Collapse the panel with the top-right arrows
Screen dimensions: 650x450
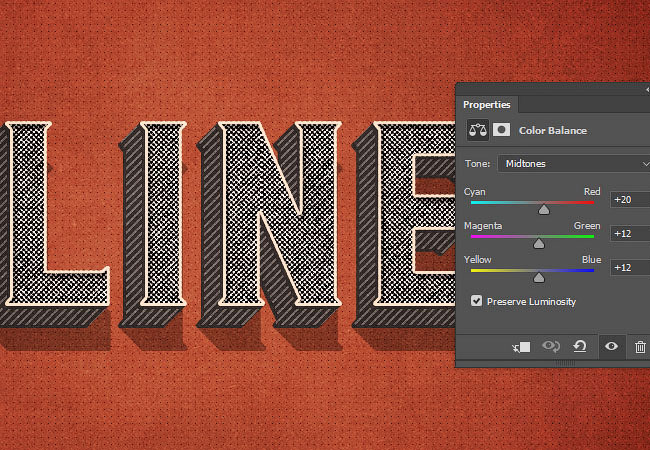point(647,90)
